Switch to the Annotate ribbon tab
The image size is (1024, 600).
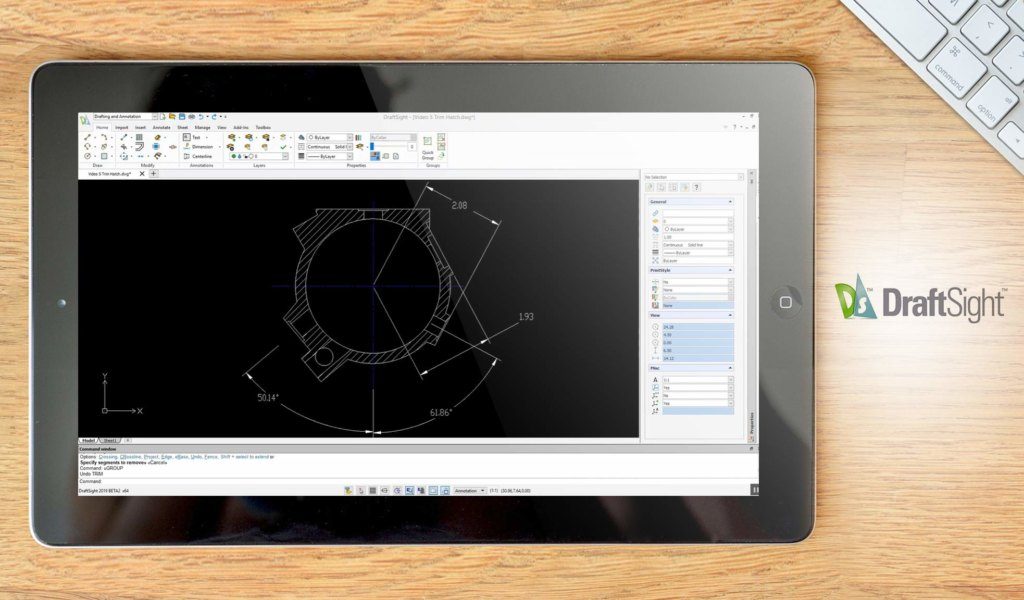(162, 127)
